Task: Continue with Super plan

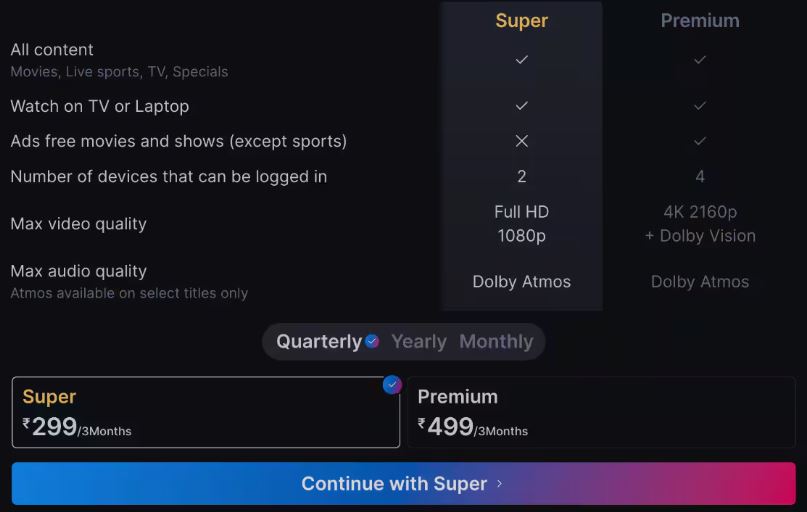Action: point(404,483)
